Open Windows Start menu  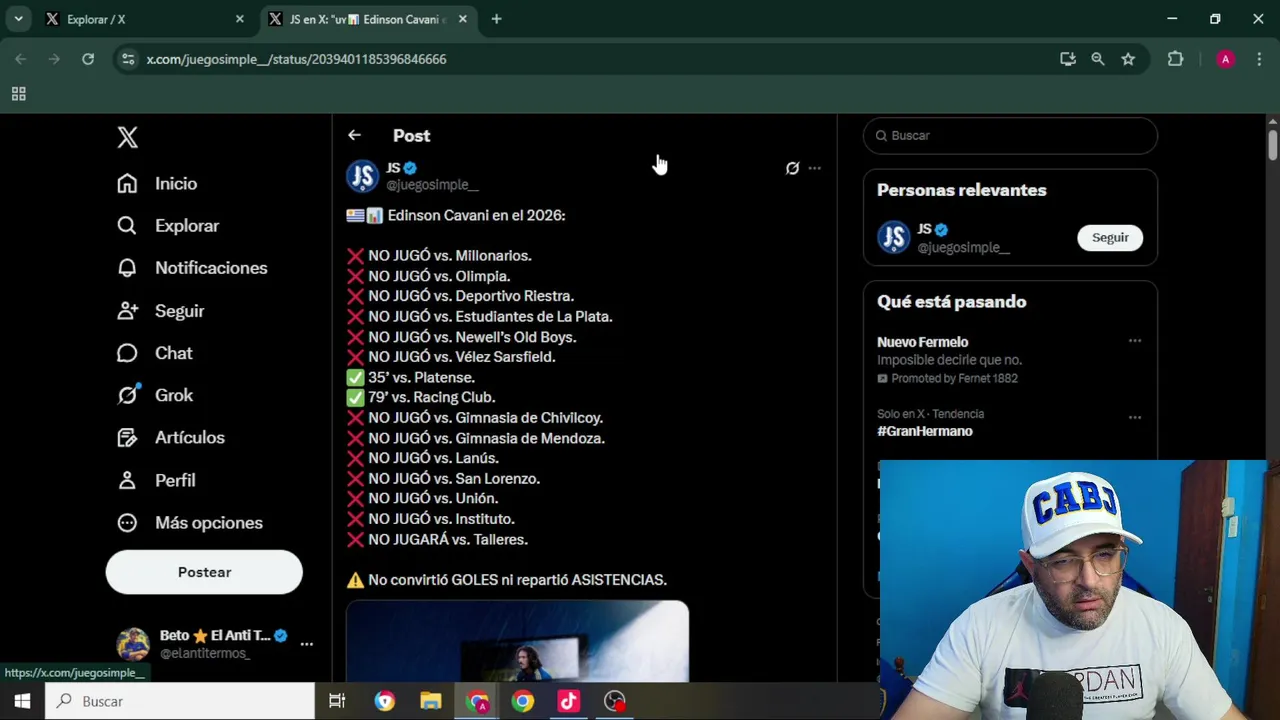(x=22, y=701)
